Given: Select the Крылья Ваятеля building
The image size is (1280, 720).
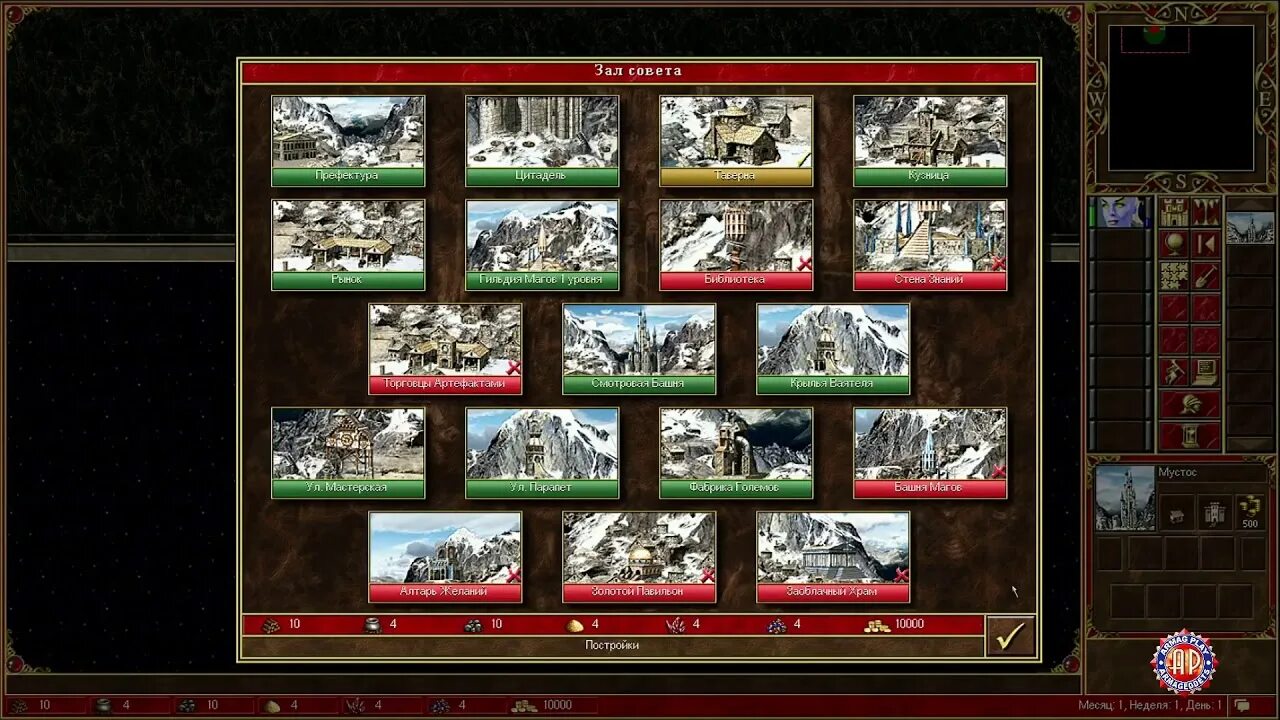Looking at the screenshot, I should pos(833,349).
